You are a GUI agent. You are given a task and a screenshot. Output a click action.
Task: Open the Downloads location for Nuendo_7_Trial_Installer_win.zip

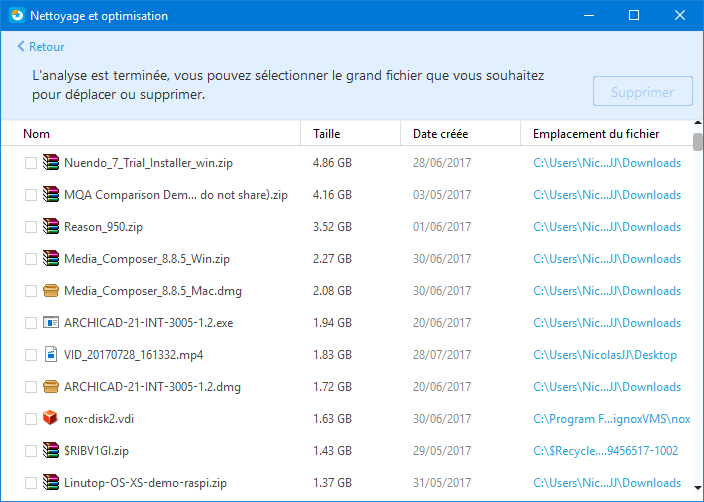coord(607,163)
